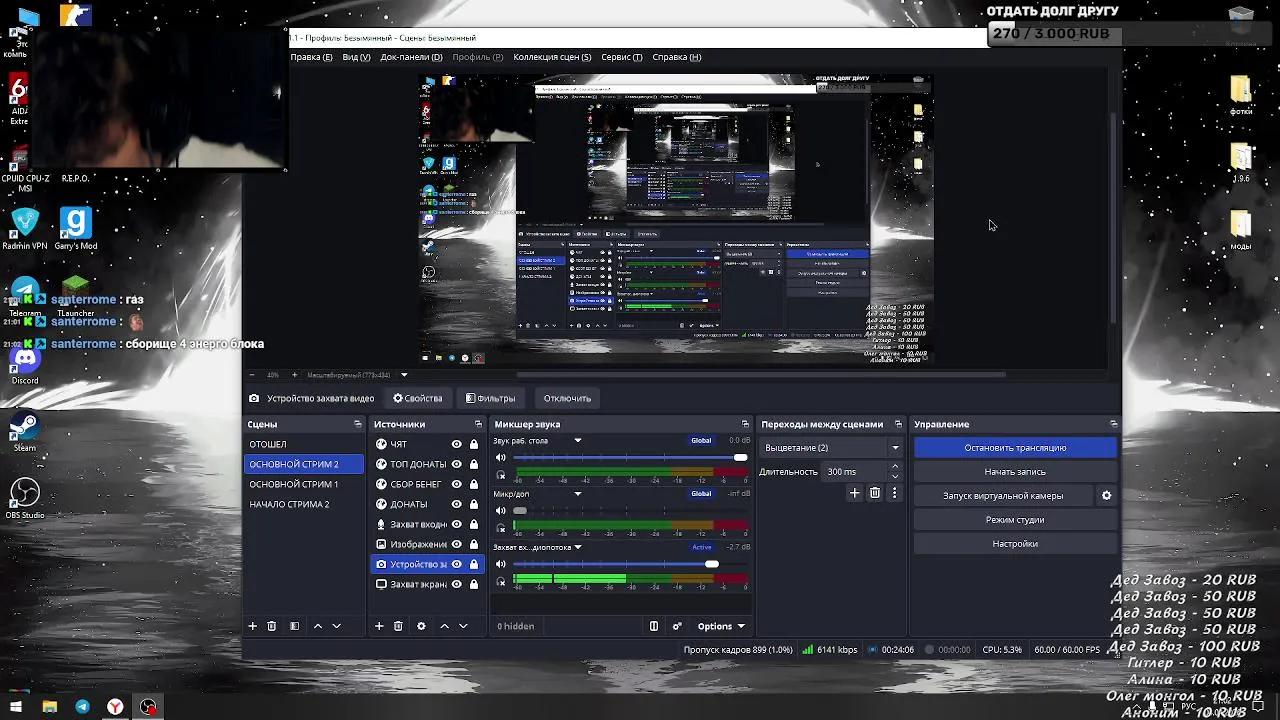Toggle monitoring headphone icon for Звук раб. стола

(x=501, y=475)
